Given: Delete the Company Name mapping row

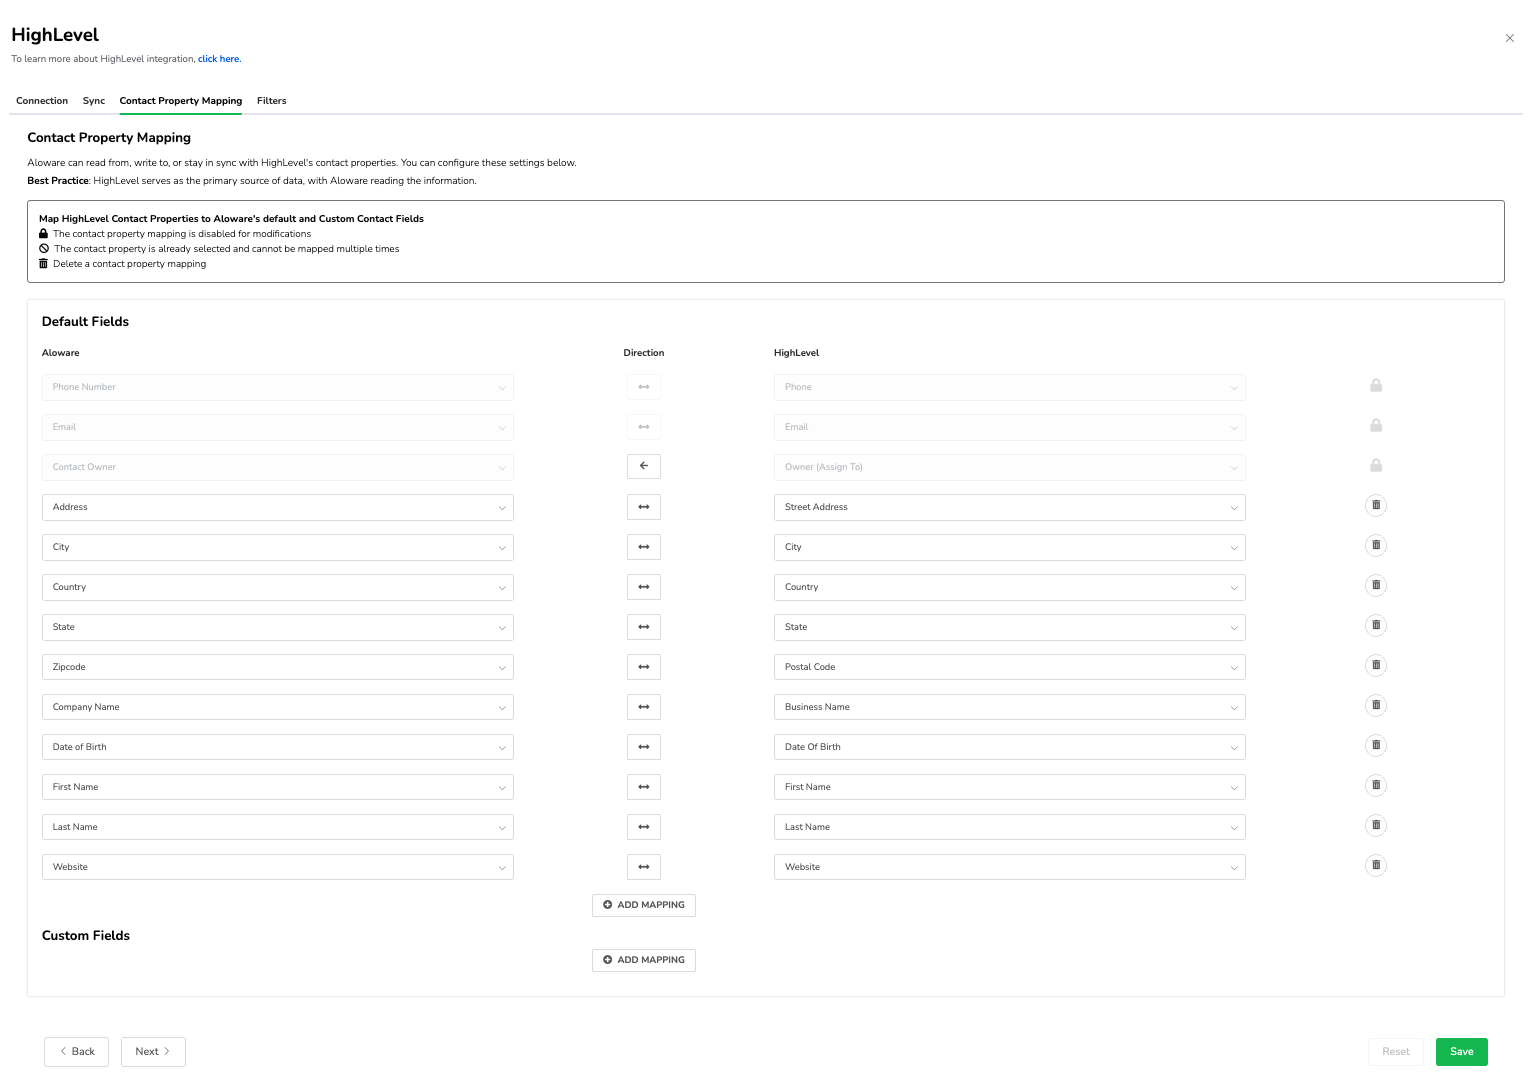Looking at the screenshot, I should 1376,706.
